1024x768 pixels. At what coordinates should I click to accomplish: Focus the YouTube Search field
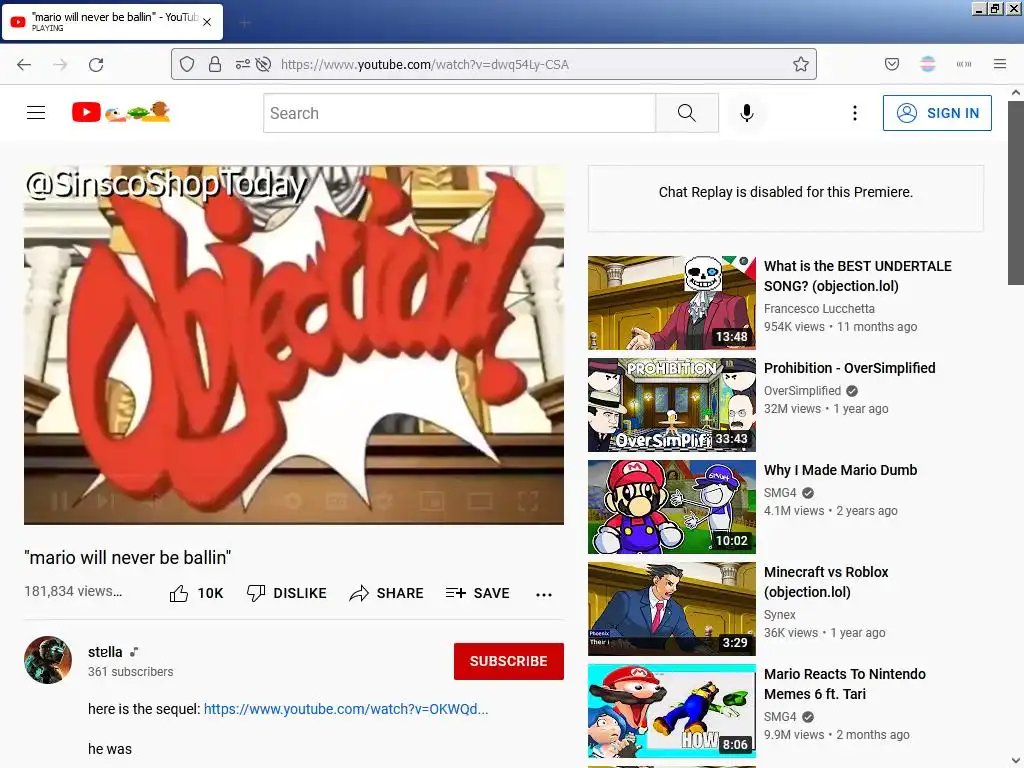pos(459,113)
